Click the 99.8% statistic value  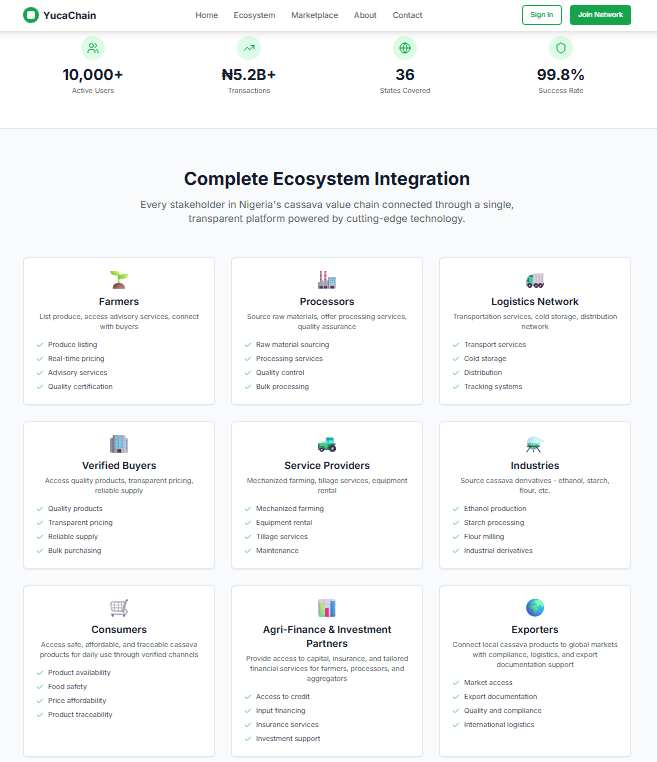click(561, 75)
